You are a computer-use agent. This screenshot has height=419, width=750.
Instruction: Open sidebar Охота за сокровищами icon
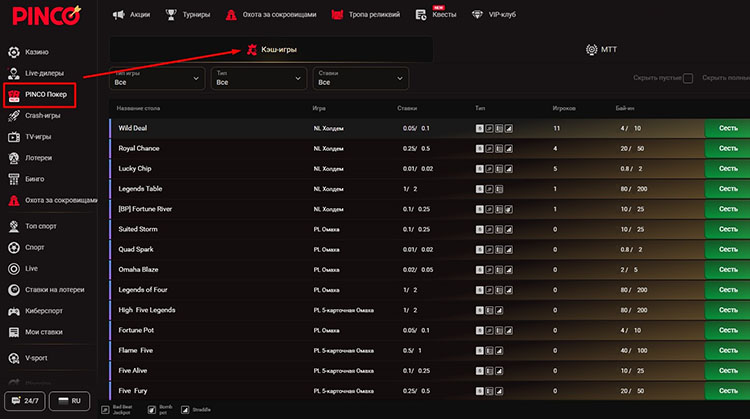pyautogui.click(x=14, y=200)
